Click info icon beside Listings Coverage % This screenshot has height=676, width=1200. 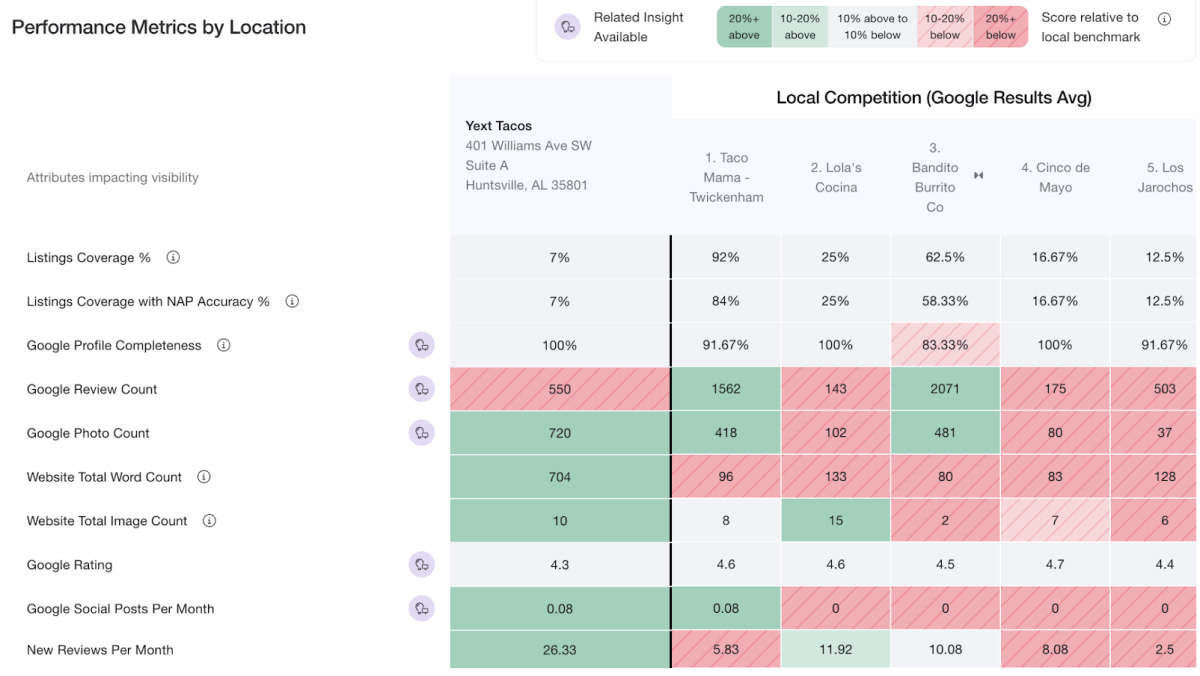(x=173, y=258)
